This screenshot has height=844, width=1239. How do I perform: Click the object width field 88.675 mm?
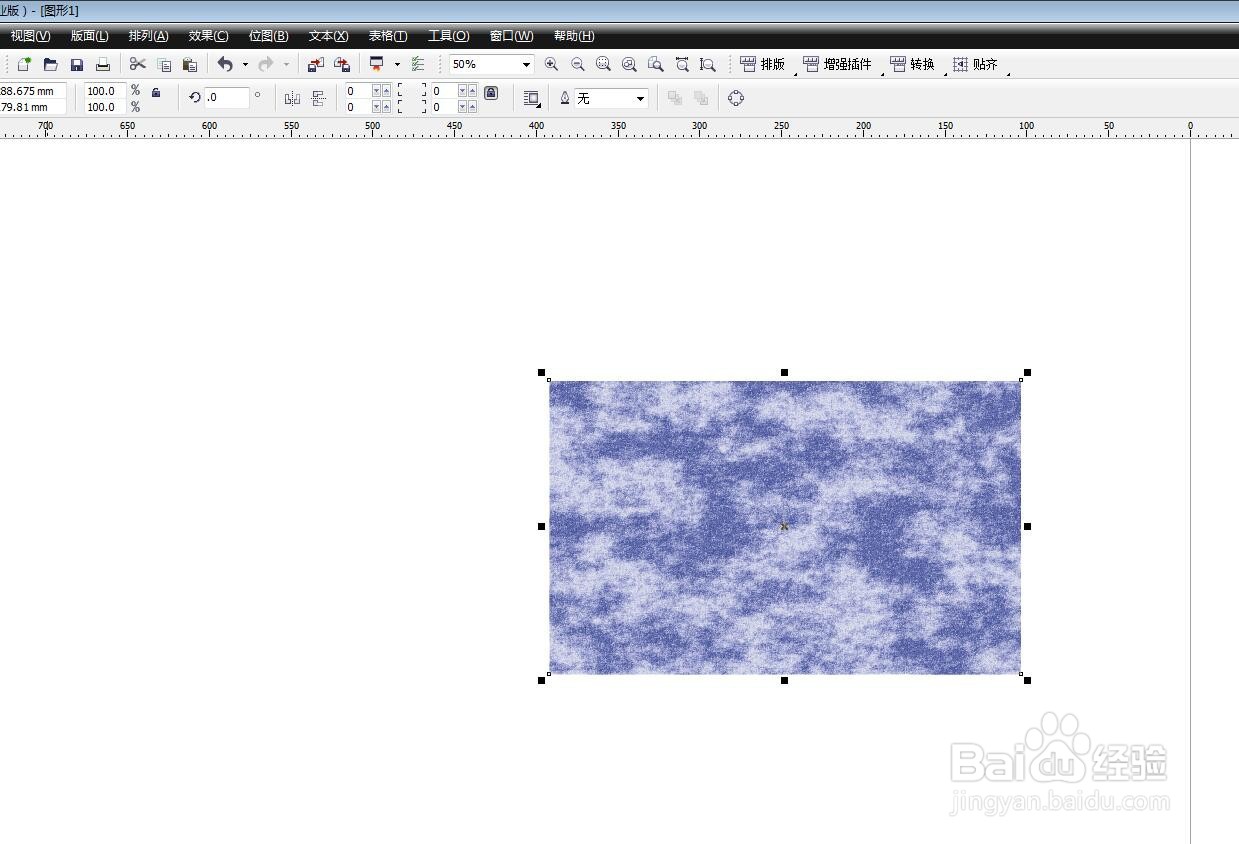pos(33,91)
